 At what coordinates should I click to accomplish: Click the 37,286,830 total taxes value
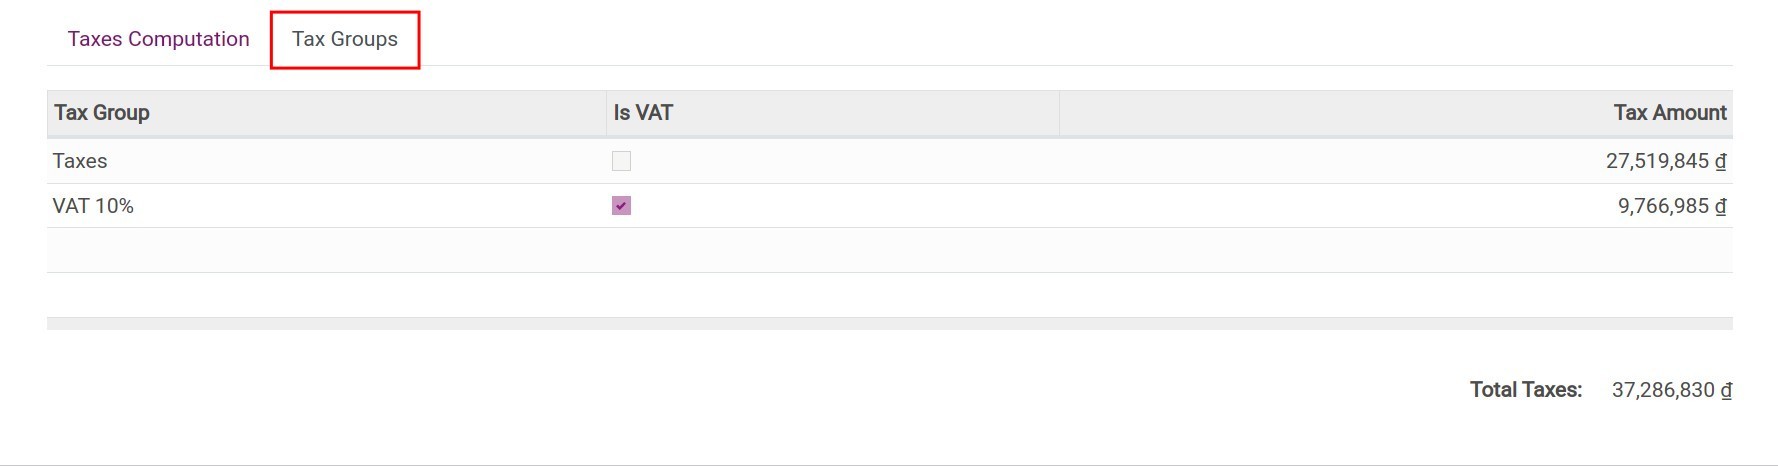(1662, 390)
